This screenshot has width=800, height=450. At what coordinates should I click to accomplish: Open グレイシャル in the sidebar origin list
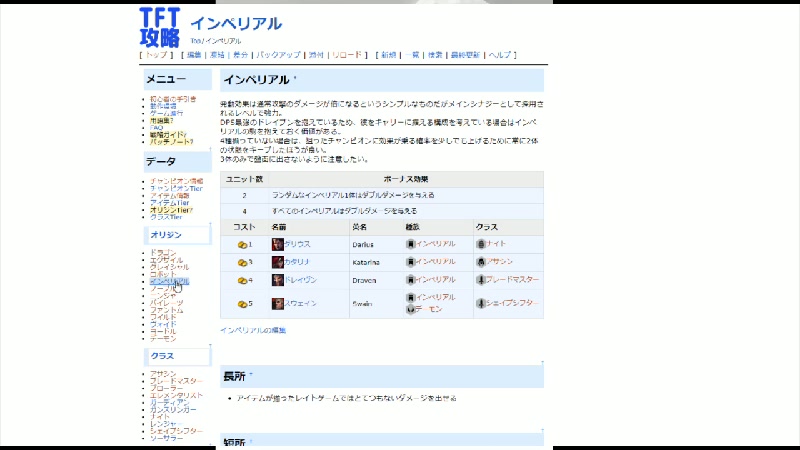[x=169, y=267]
